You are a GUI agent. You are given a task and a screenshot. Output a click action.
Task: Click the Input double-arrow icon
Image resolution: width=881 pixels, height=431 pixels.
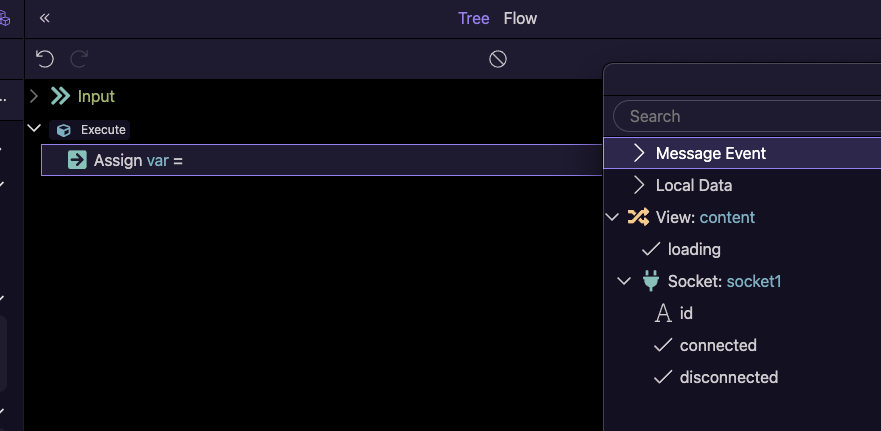(60, 96)
